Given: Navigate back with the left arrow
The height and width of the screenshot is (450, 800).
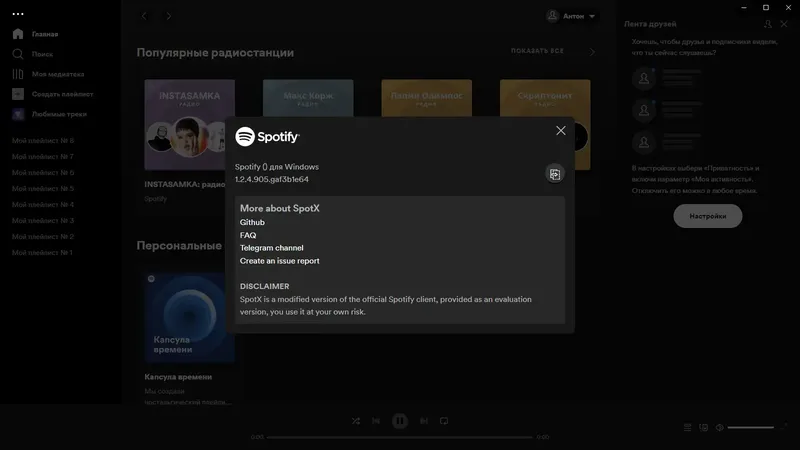Looking at the screenshot, I should (x=144, y=16).
